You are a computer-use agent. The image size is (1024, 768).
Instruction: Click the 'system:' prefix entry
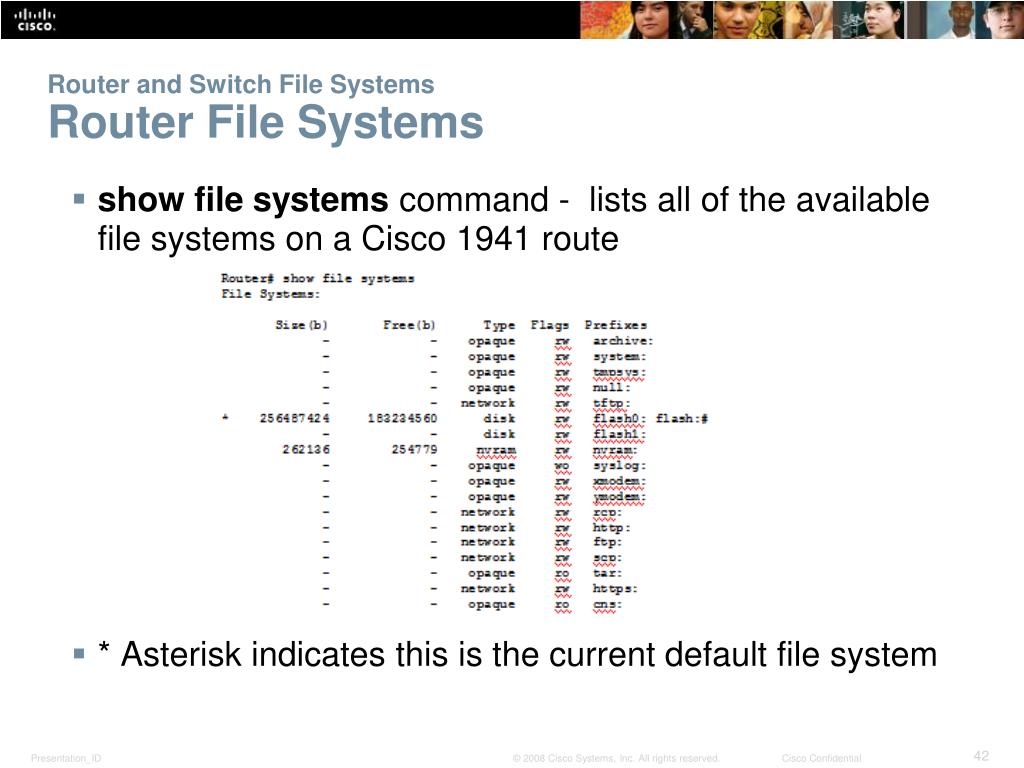tap(619, 357)
